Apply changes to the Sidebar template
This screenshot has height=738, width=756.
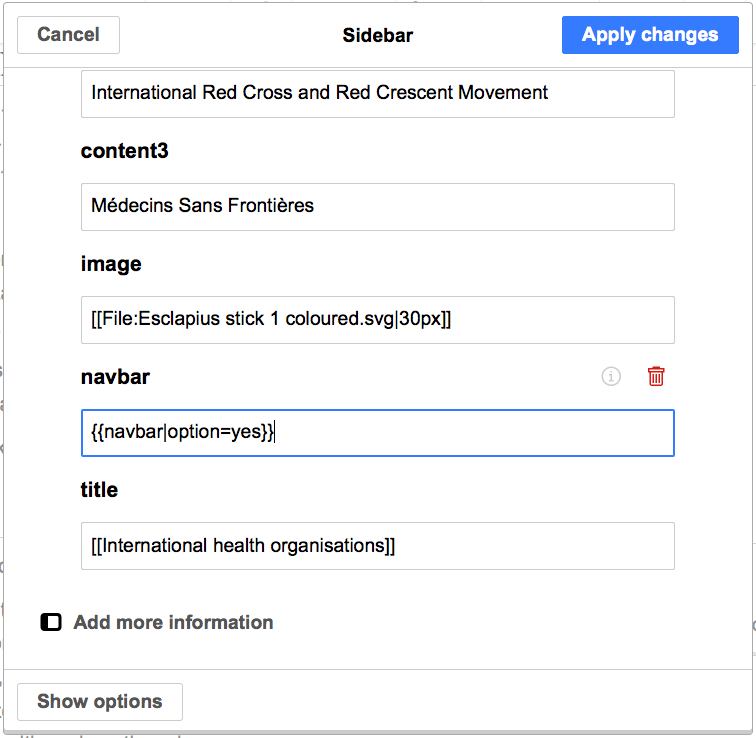pyautogui.click(x=650, y=35)
